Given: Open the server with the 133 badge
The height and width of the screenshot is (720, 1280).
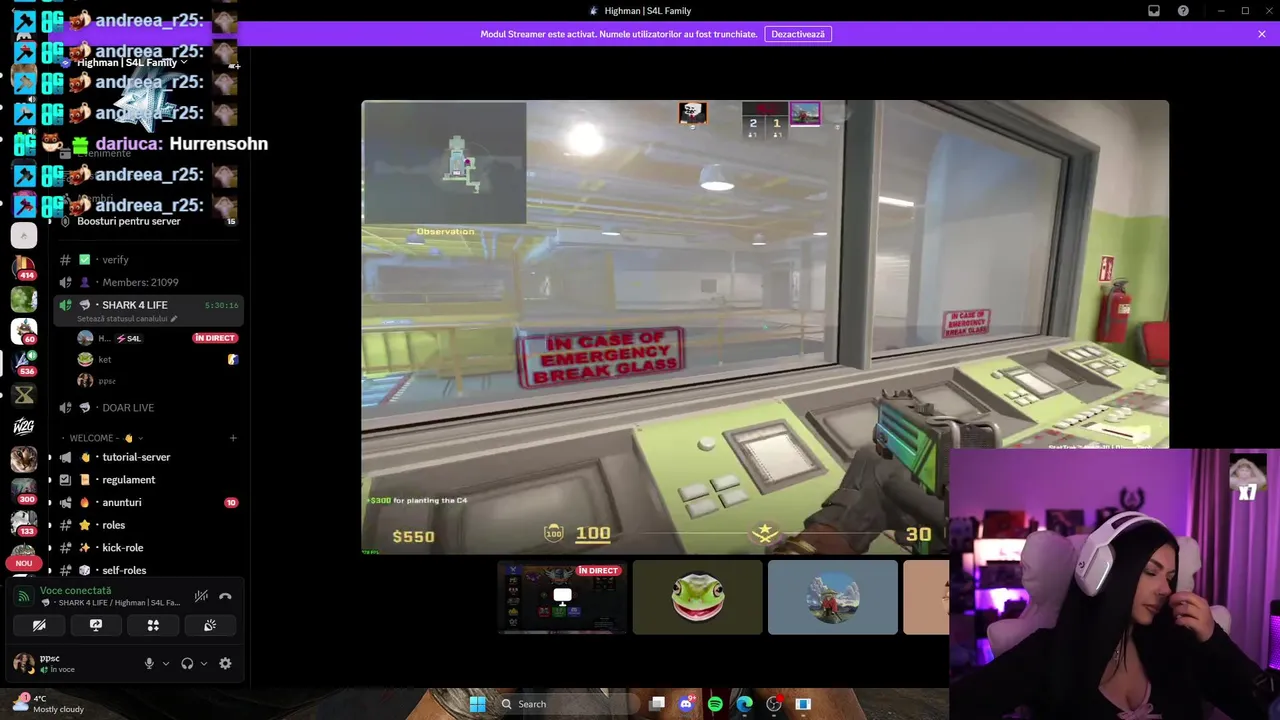Looking at the screenshot, I should click(24, 521).
